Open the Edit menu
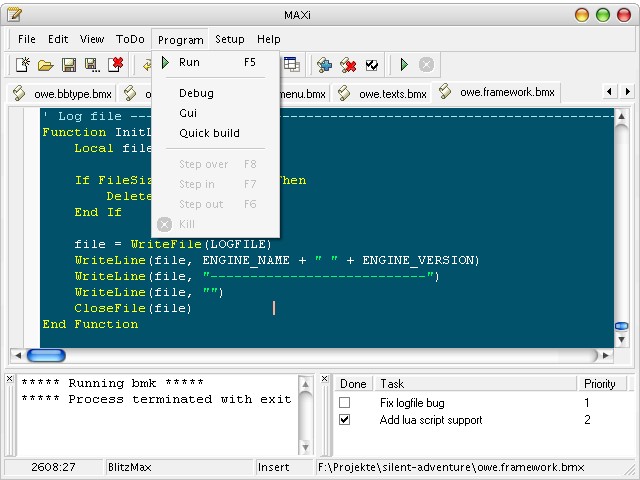The width and height of the screenshot is (640, 480). (58, 39)
